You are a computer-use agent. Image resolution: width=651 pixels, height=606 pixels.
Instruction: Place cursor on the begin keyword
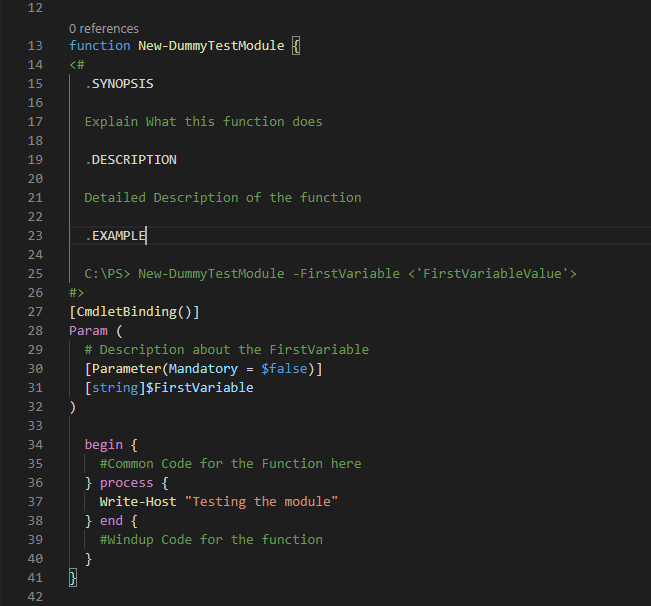point(103,445)
